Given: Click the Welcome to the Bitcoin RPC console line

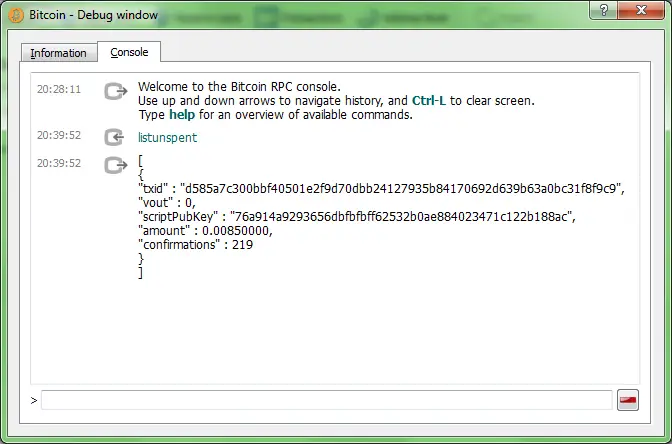Looking at the screenshot, I should pyautogui.click(x=239, y=87).
